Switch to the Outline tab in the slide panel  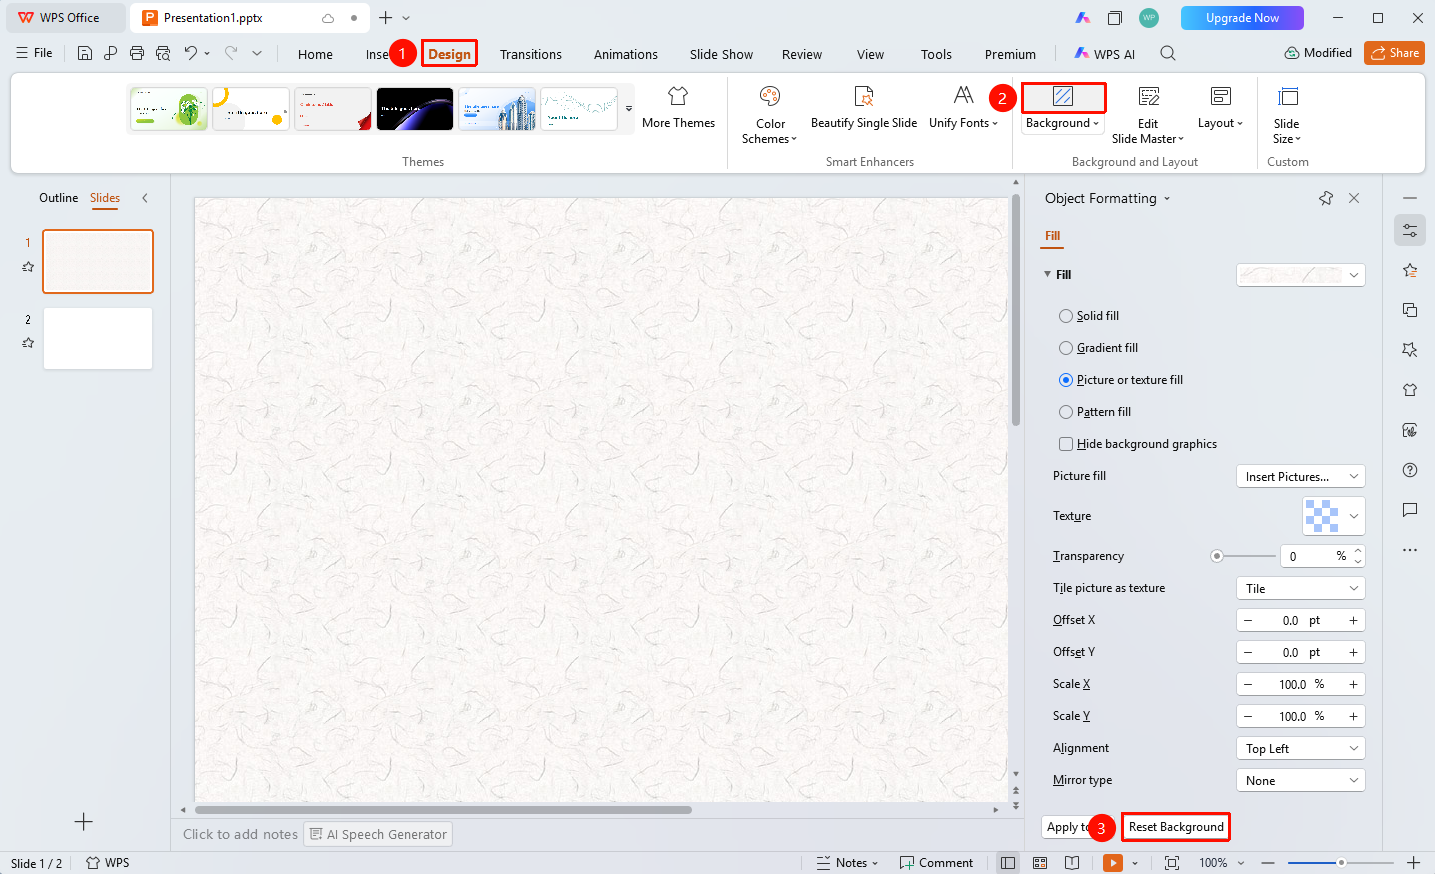click(x=58, y=198)
